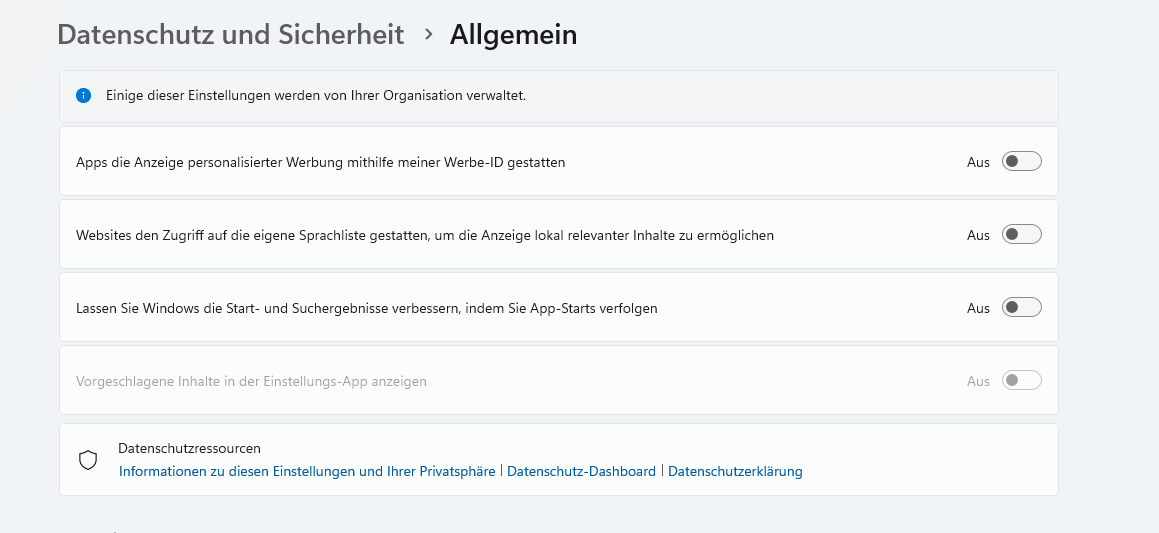Screen dimensions: 1159x533
Task: Click the 'Aus' status beside Werbe-ID toggle
Action: (978, 162)
